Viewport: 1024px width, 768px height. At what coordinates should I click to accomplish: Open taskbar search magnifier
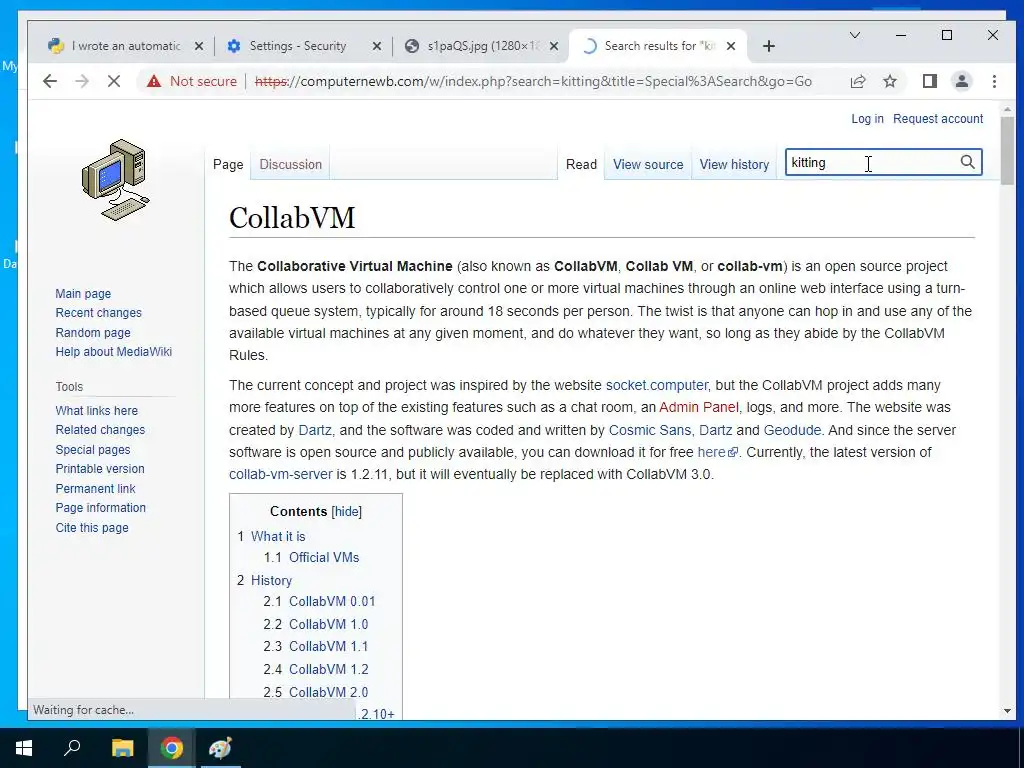[72, 748]
